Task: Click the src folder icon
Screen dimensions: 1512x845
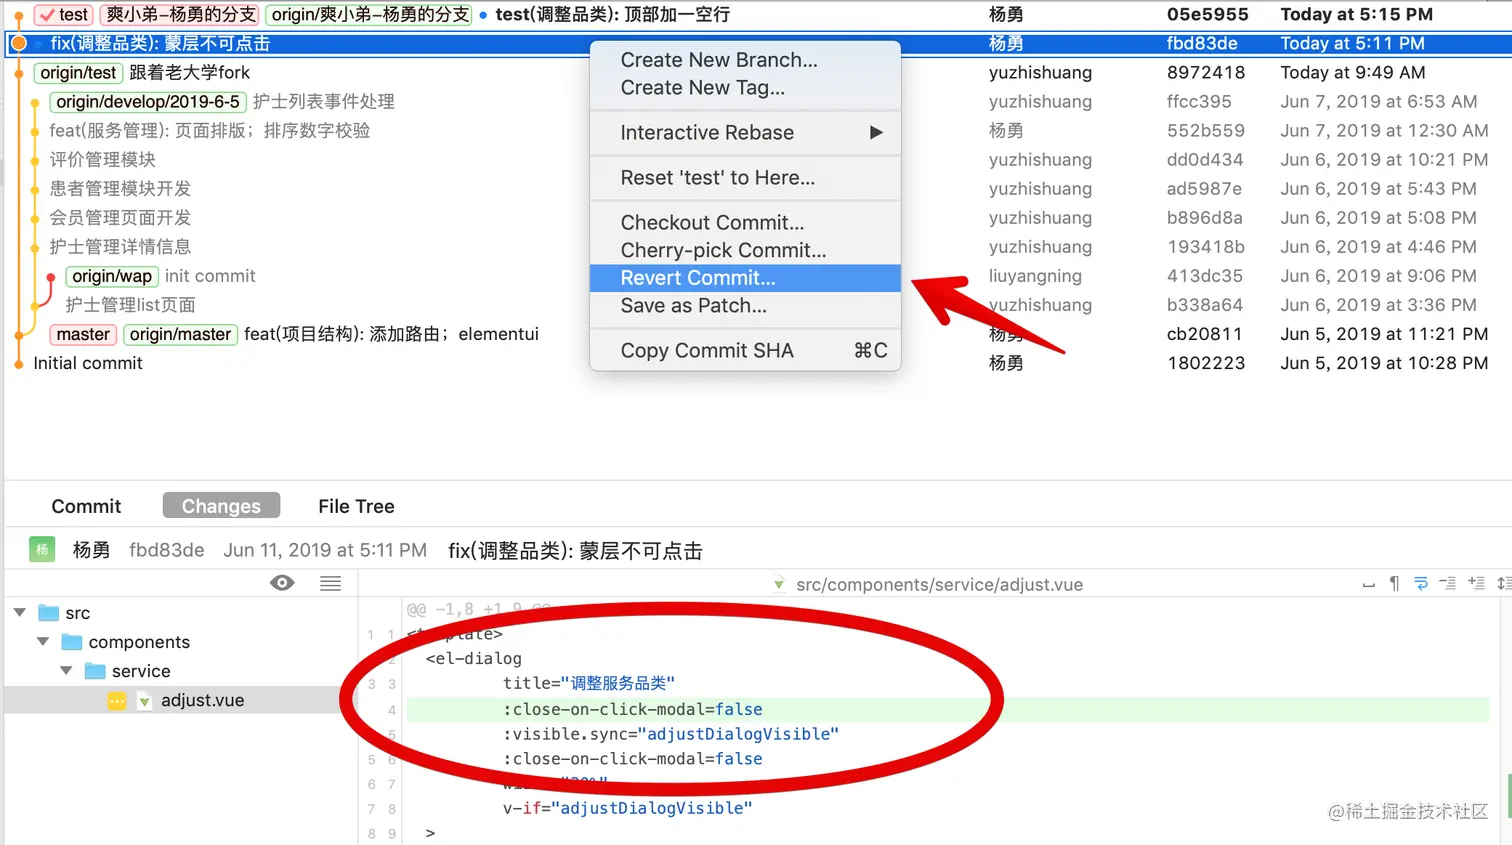Action: 48,613
